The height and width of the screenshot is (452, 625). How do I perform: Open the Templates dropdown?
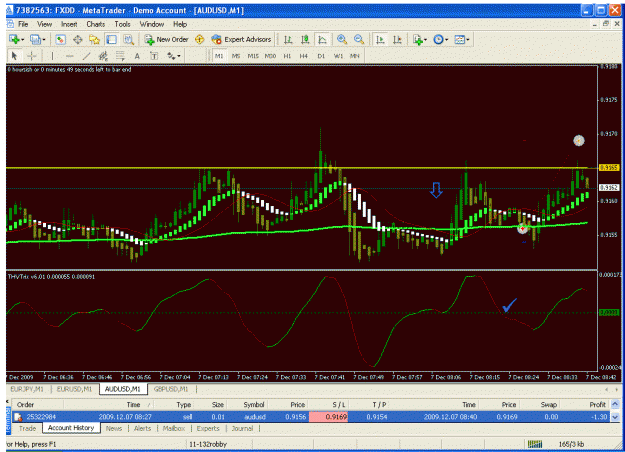point(462,39)
